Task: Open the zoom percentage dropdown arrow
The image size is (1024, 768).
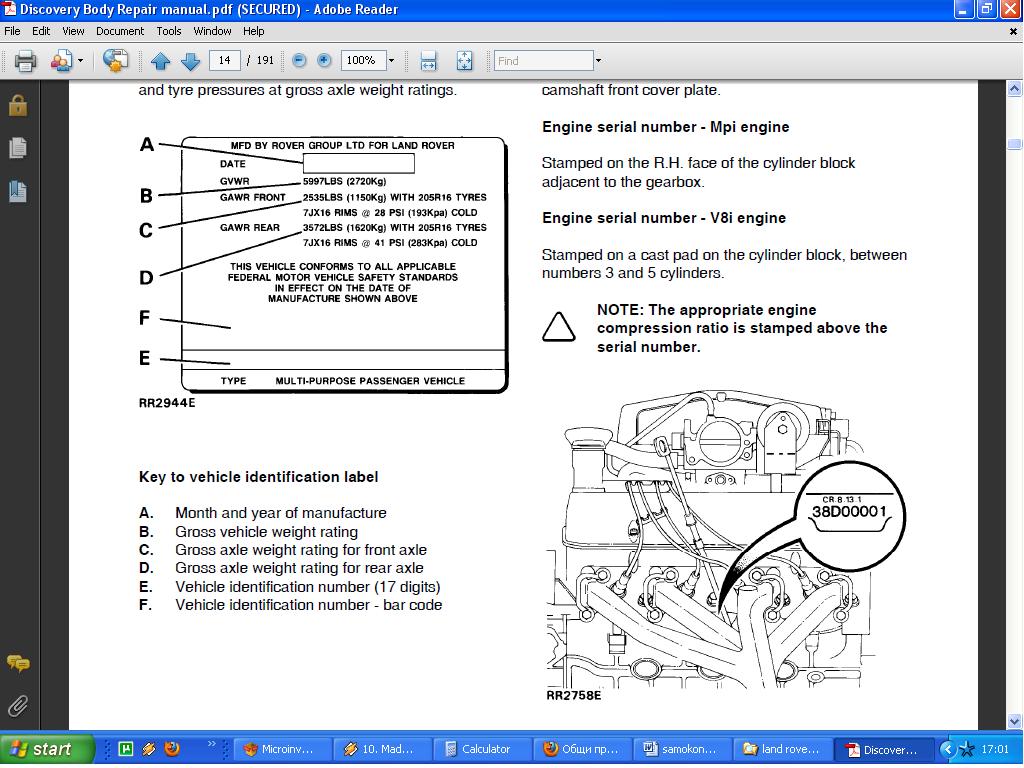Action: 391,61
